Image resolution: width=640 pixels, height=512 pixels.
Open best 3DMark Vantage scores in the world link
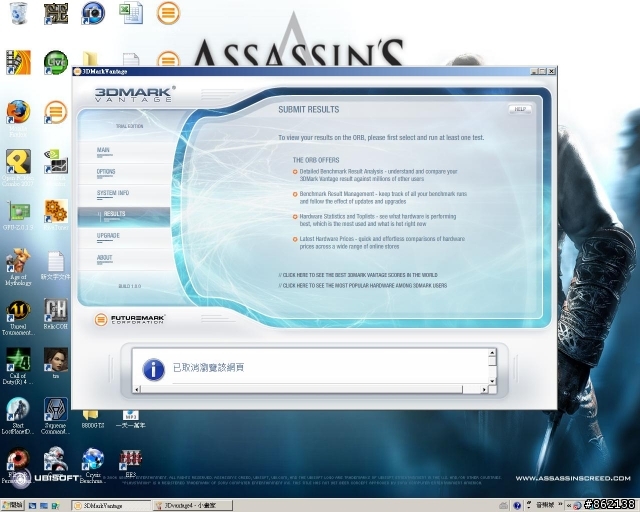[x=358, y=275]
